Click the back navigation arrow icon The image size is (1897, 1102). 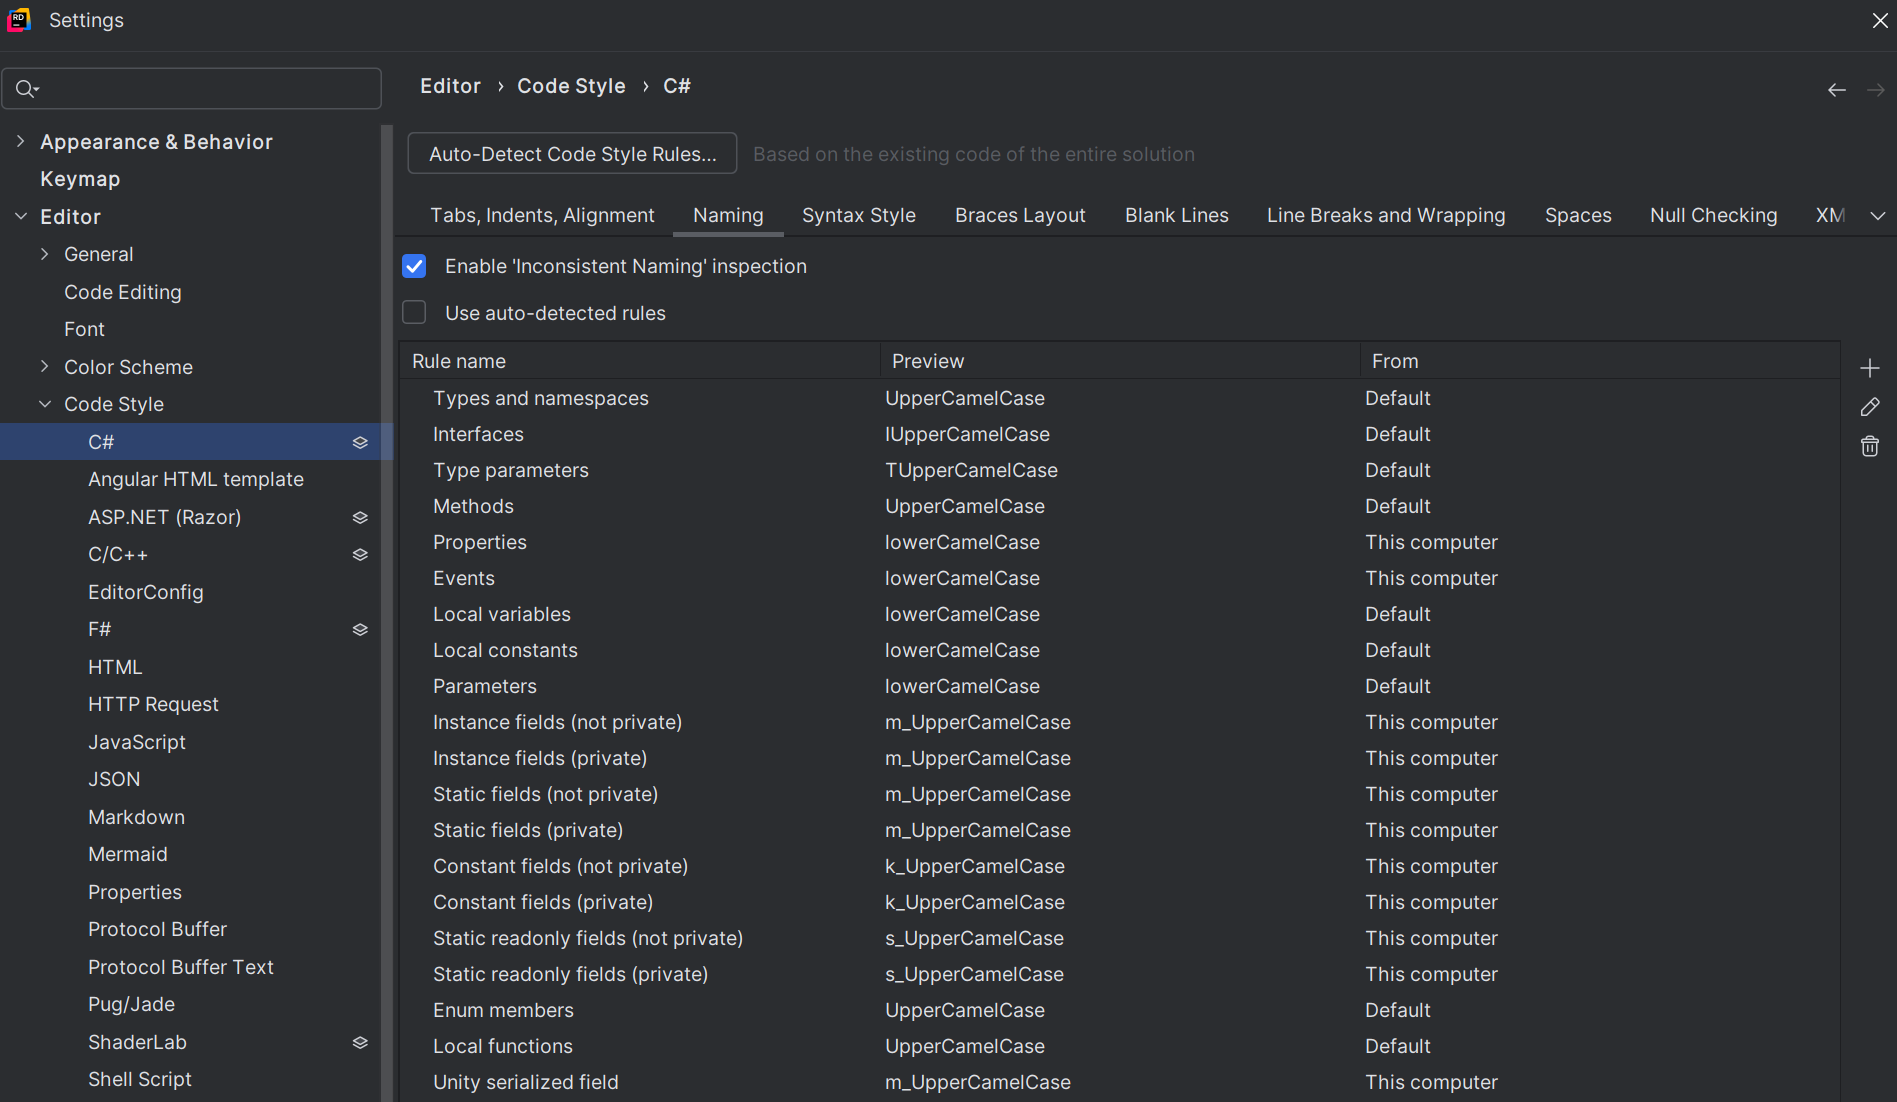pyautogui.click(x=1836, y=90)
